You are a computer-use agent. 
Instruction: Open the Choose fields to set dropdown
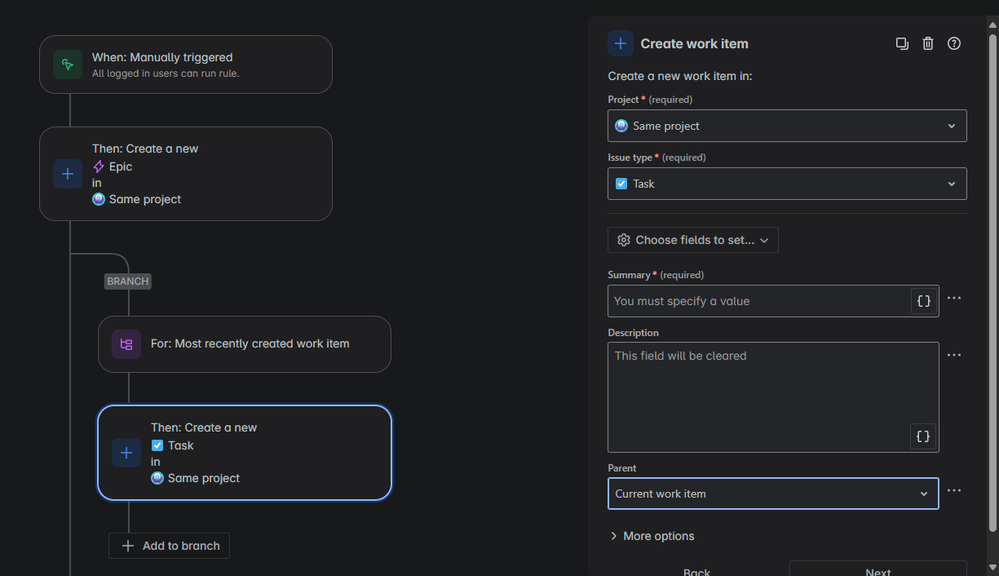[x=692, y=239]
